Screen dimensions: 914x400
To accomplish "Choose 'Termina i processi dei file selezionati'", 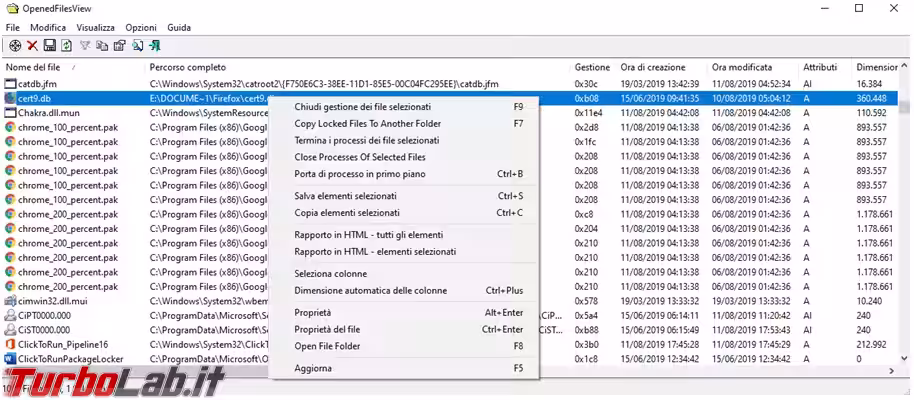I will pos(366,141).
